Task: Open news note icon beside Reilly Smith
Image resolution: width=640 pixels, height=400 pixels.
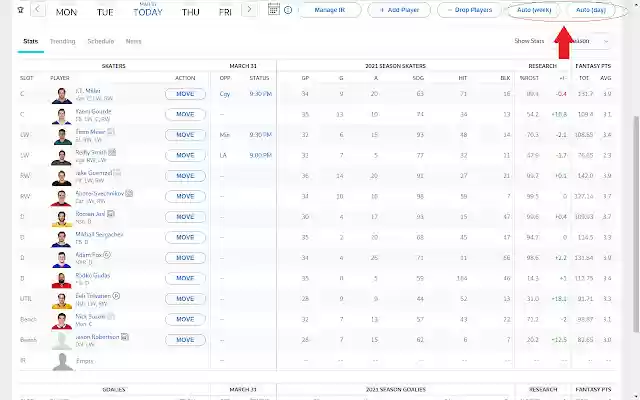Action: click(112, 152)
